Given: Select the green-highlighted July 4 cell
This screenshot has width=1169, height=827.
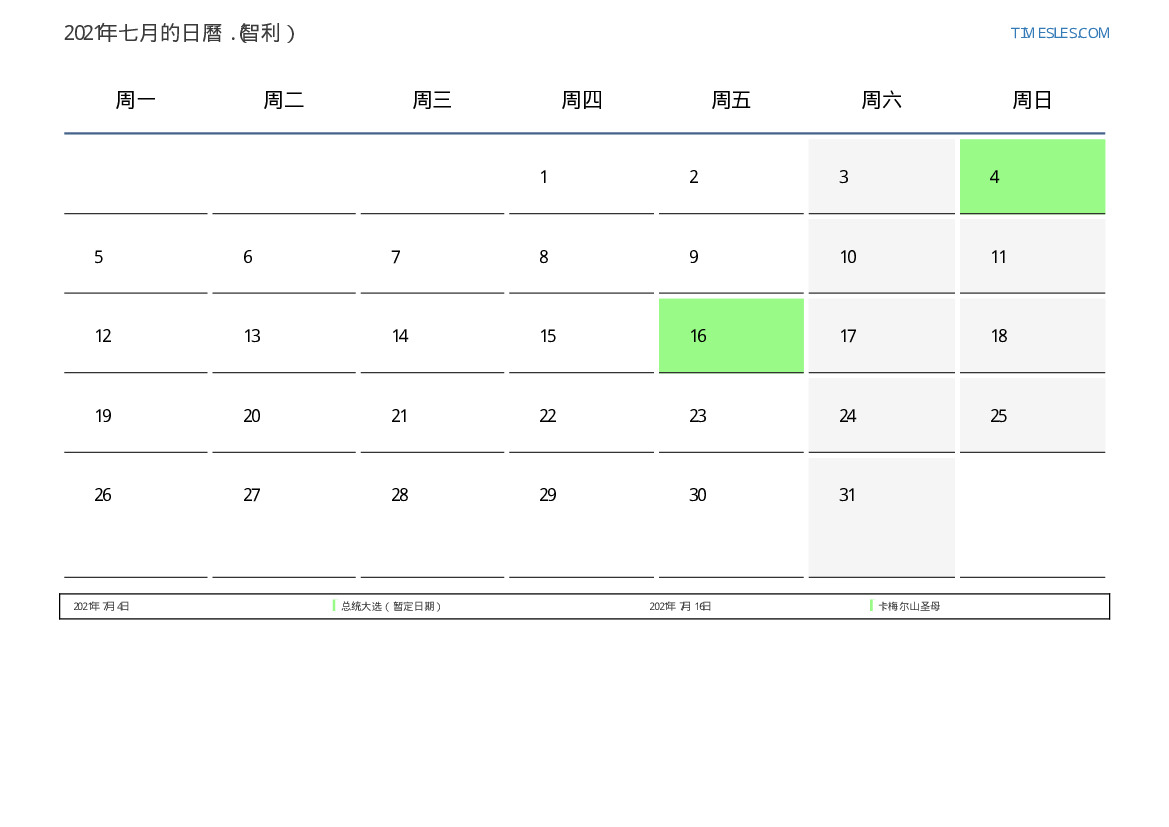Looking at the screenshot, I should (1032, 177).
